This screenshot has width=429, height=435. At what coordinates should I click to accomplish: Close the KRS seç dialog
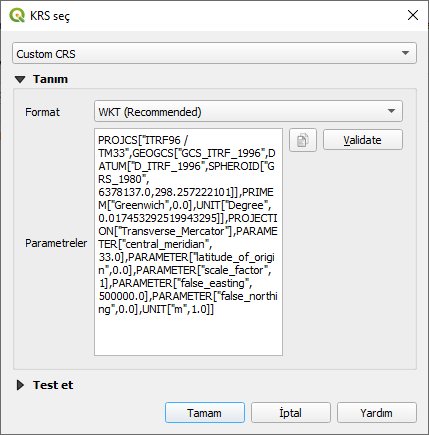coord(413,15)
